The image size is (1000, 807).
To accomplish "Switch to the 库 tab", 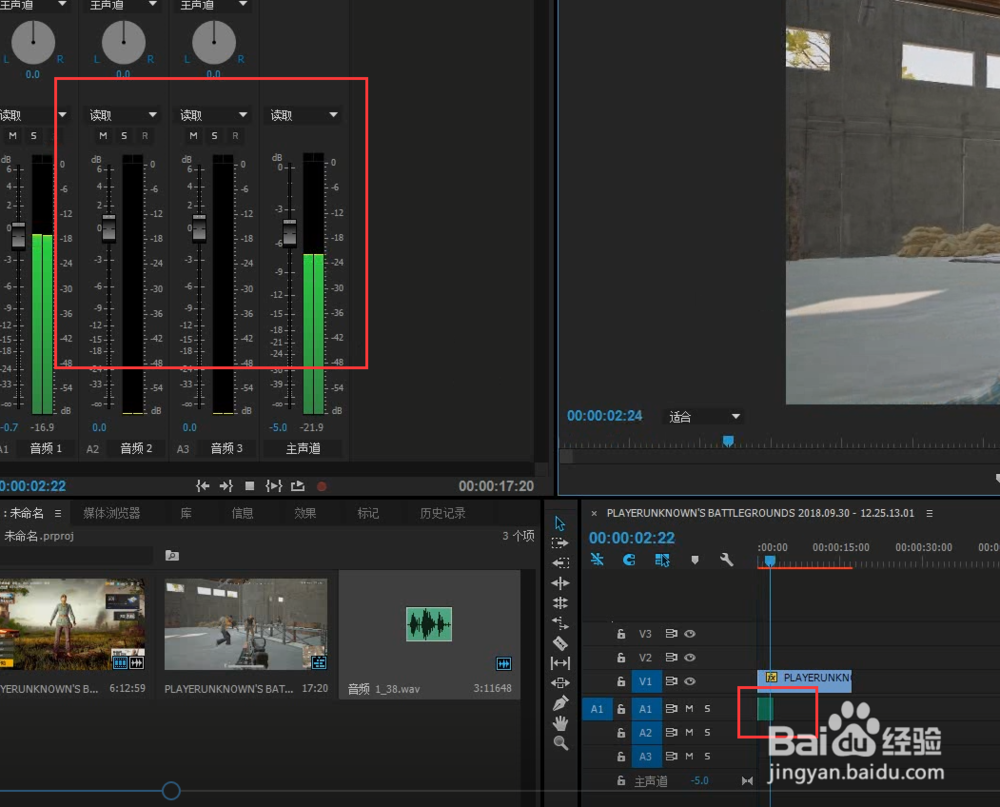I will [x=186, y=513].
